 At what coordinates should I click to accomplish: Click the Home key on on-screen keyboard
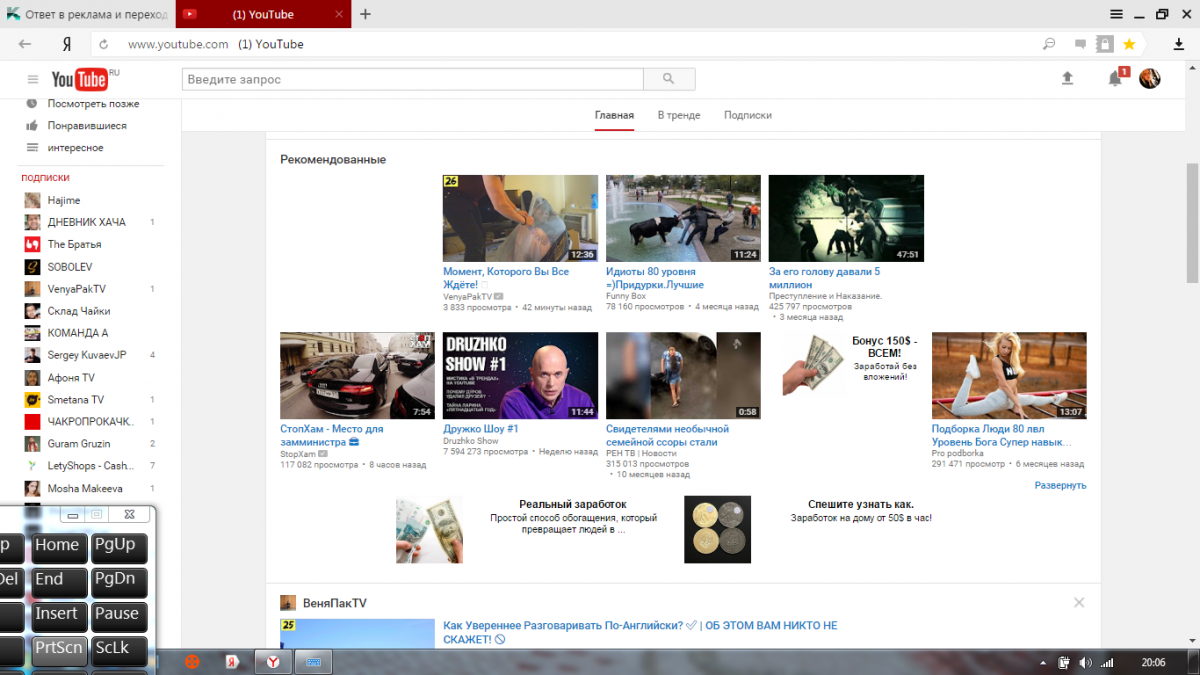(x=57, y=546)
